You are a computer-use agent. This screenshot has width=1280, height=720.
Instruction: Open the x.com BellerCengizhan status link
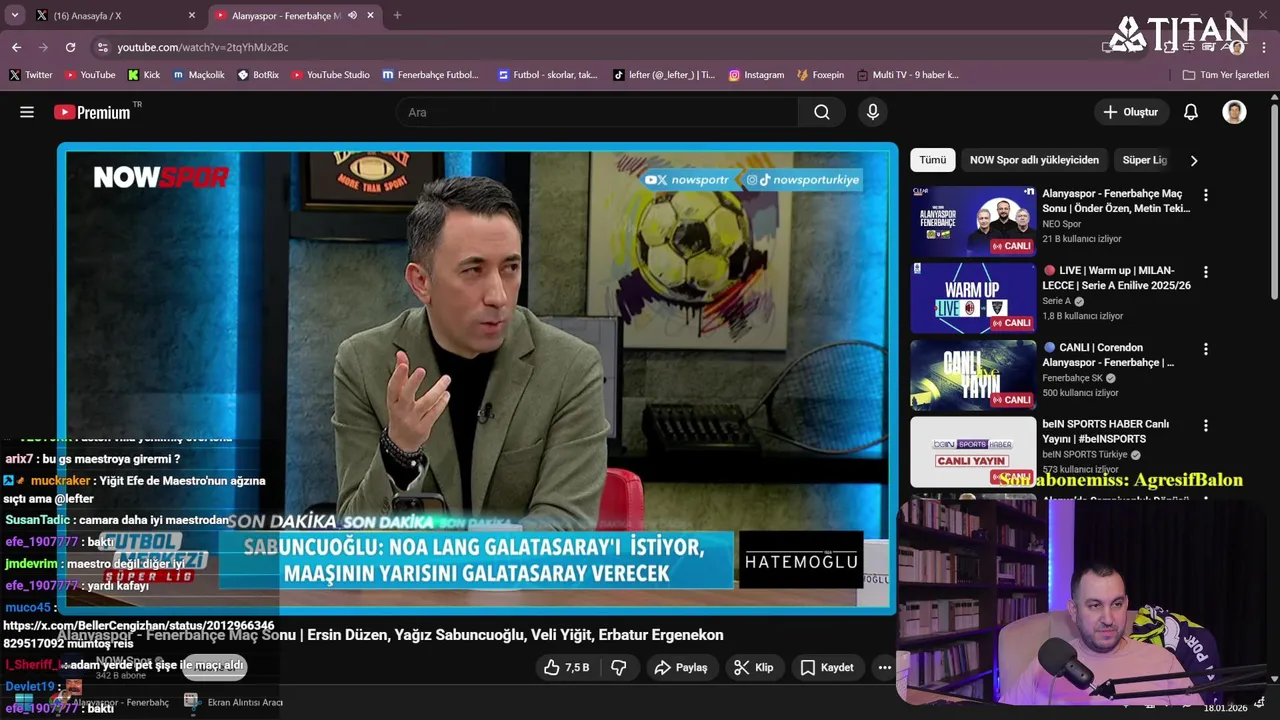pyautogui.click(x=138, y=635)
